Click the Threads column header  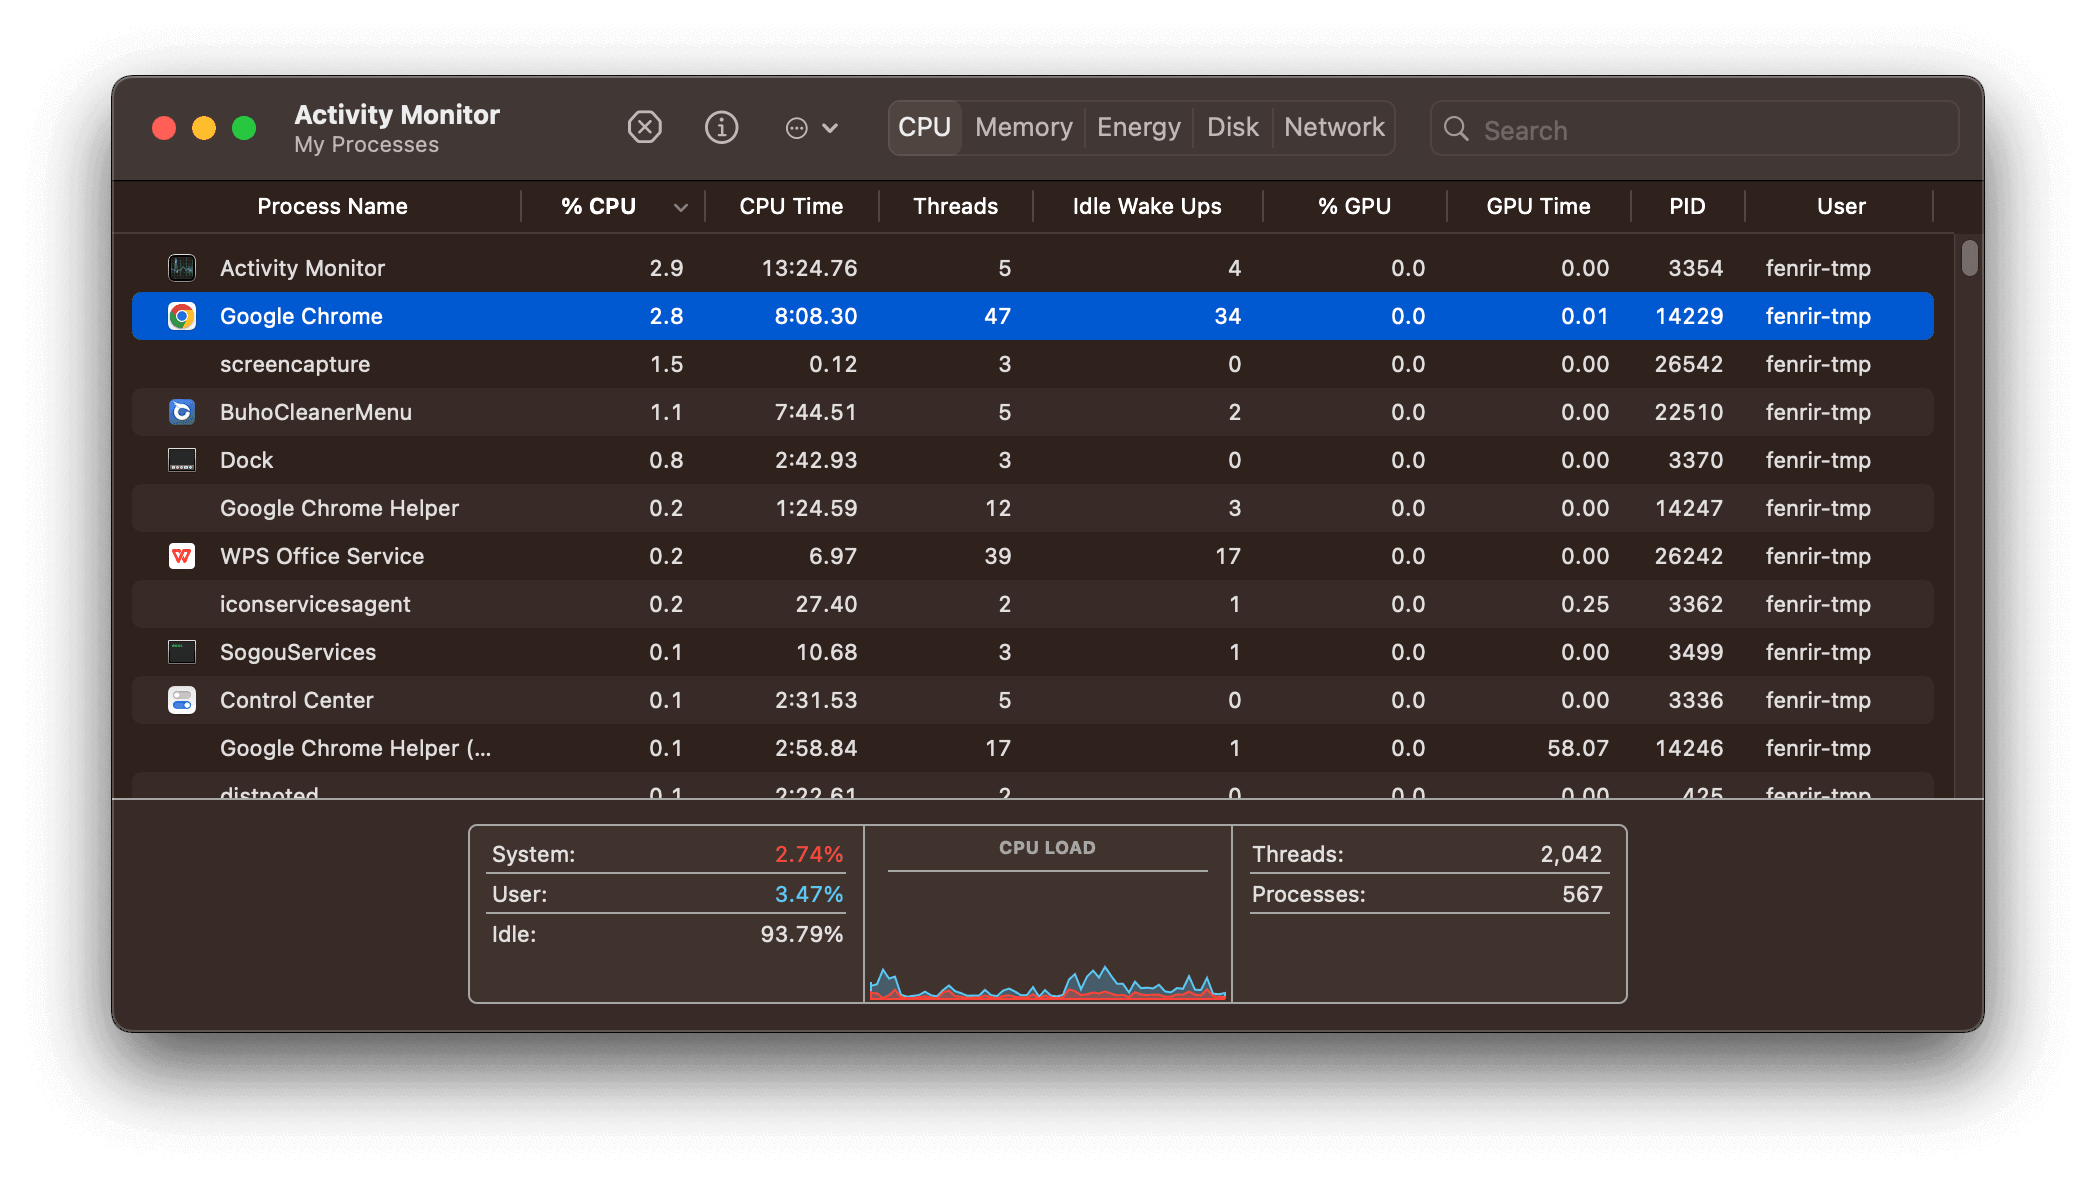[x=954, y=206]
